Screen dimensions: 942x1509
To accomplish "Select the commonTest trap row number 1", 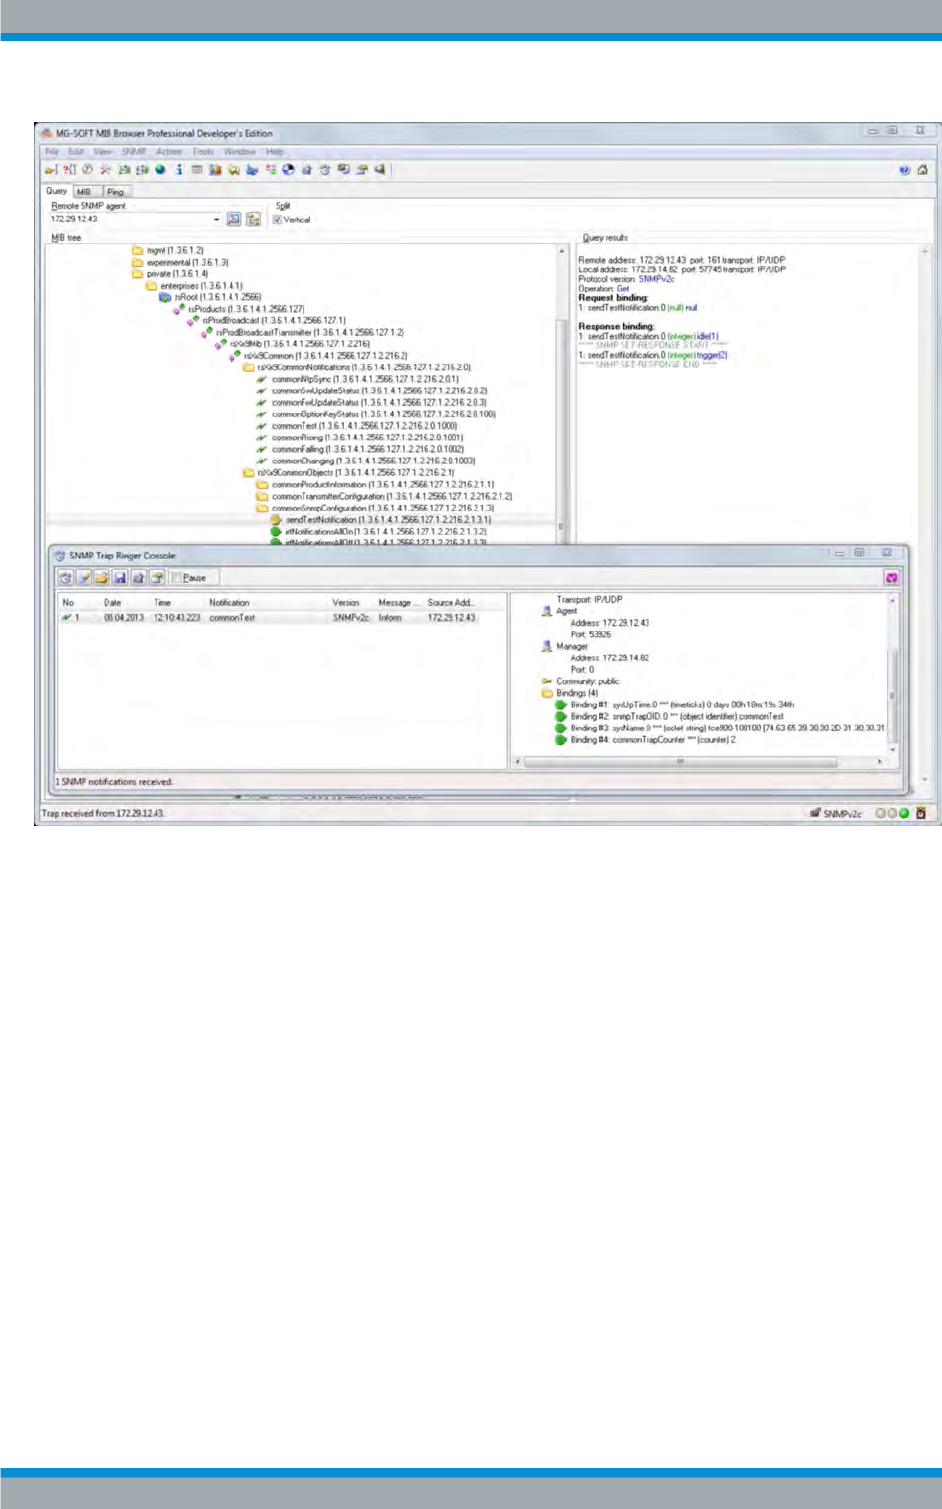I will [282, 618].
